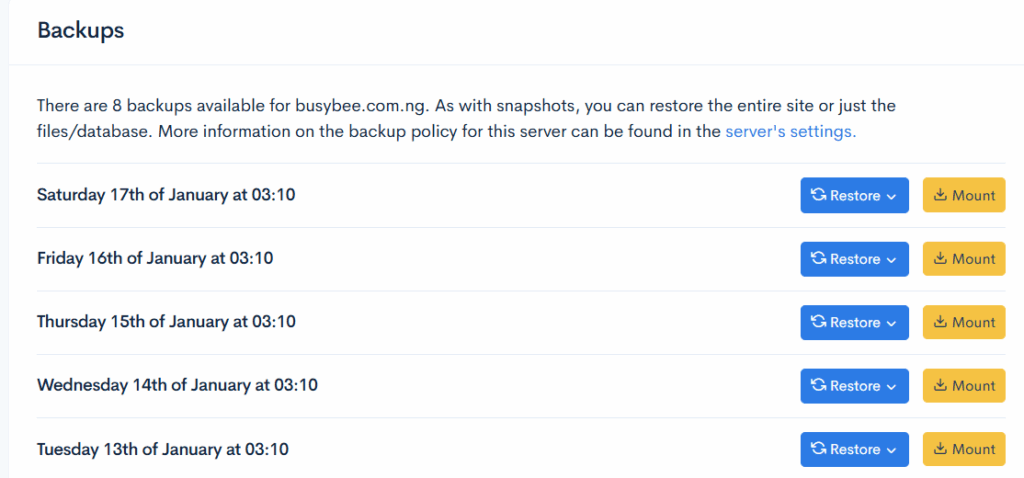
Task: Expand Restore dropdown arrow for Tuesday 13th January
Action: 890,451
